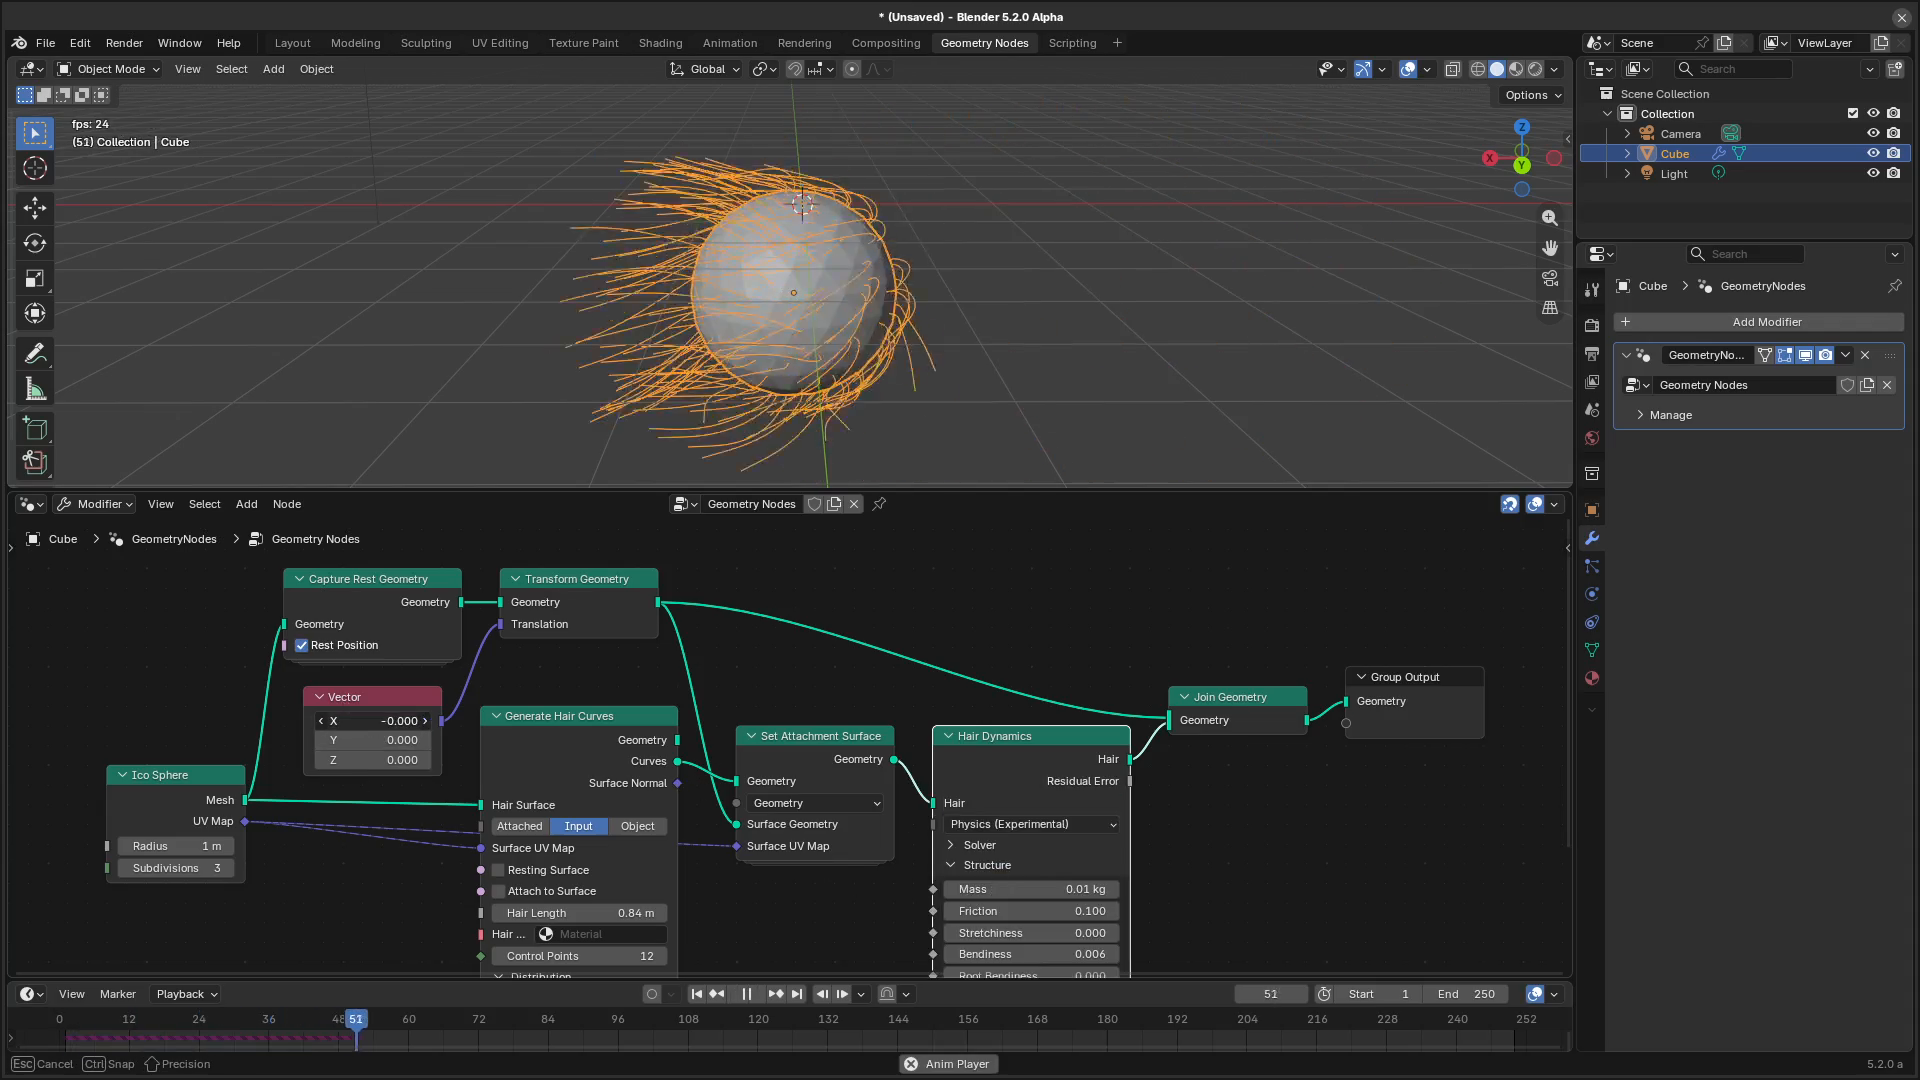Image resolution: width=1920 pixels, height=1080 pixels.
Task: Open the Material properties tab icon
Action: (1592, 678)
